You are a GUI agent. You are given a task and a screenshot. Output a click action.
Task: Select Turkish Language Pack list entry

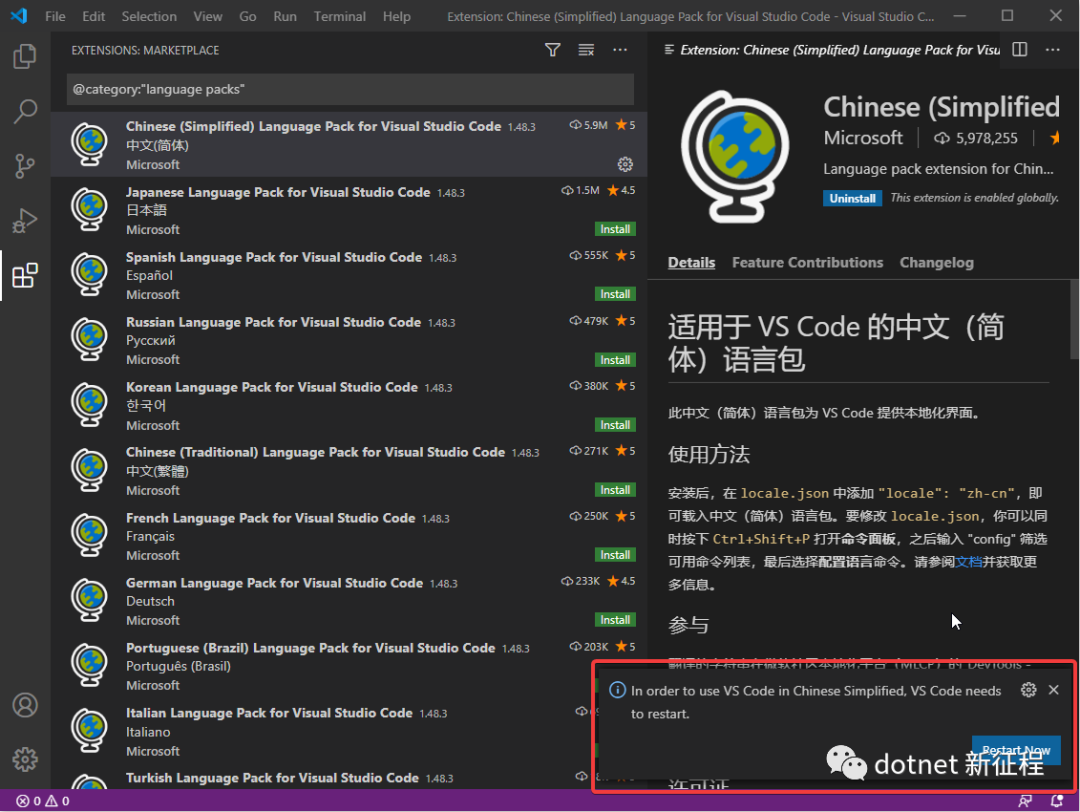pos(349,777)
